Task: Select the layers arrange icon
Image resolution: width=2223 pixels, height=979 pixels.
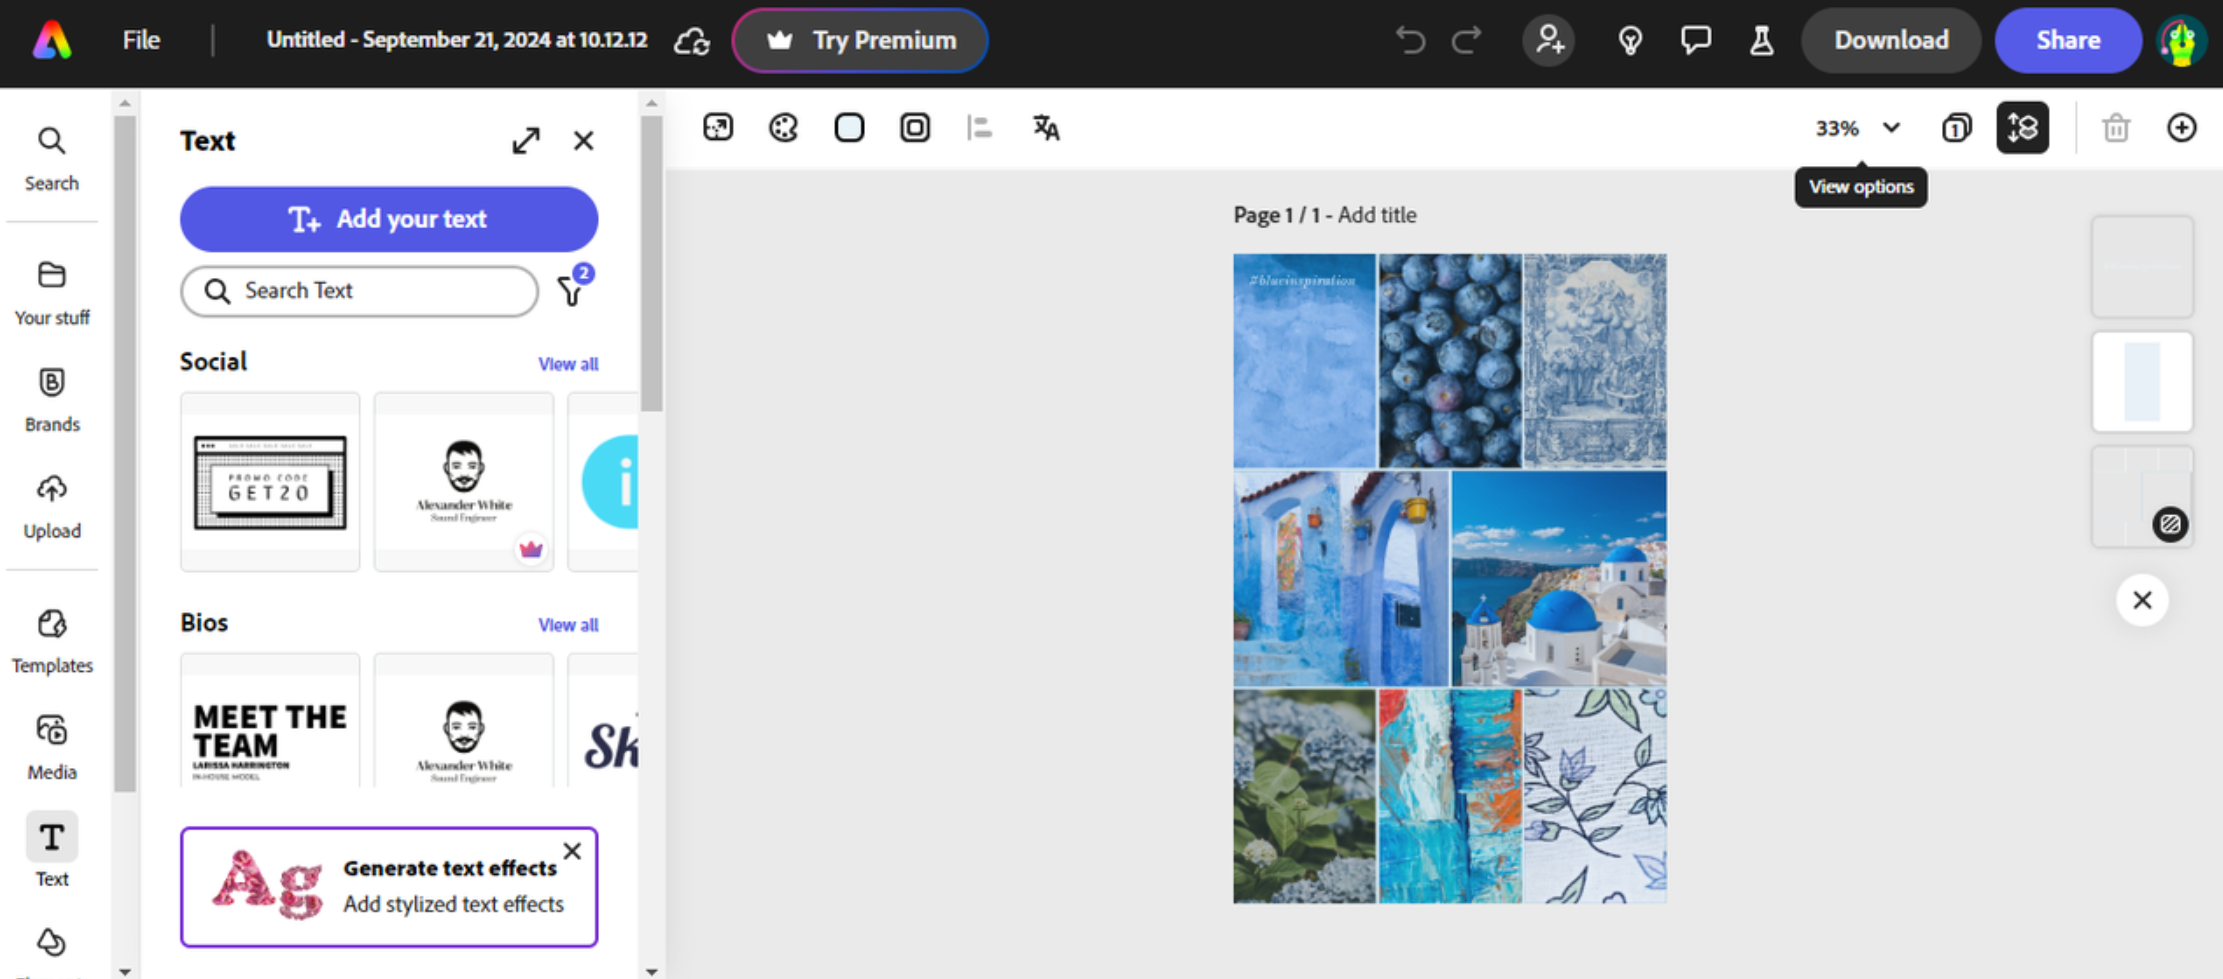Action: 2023,127
